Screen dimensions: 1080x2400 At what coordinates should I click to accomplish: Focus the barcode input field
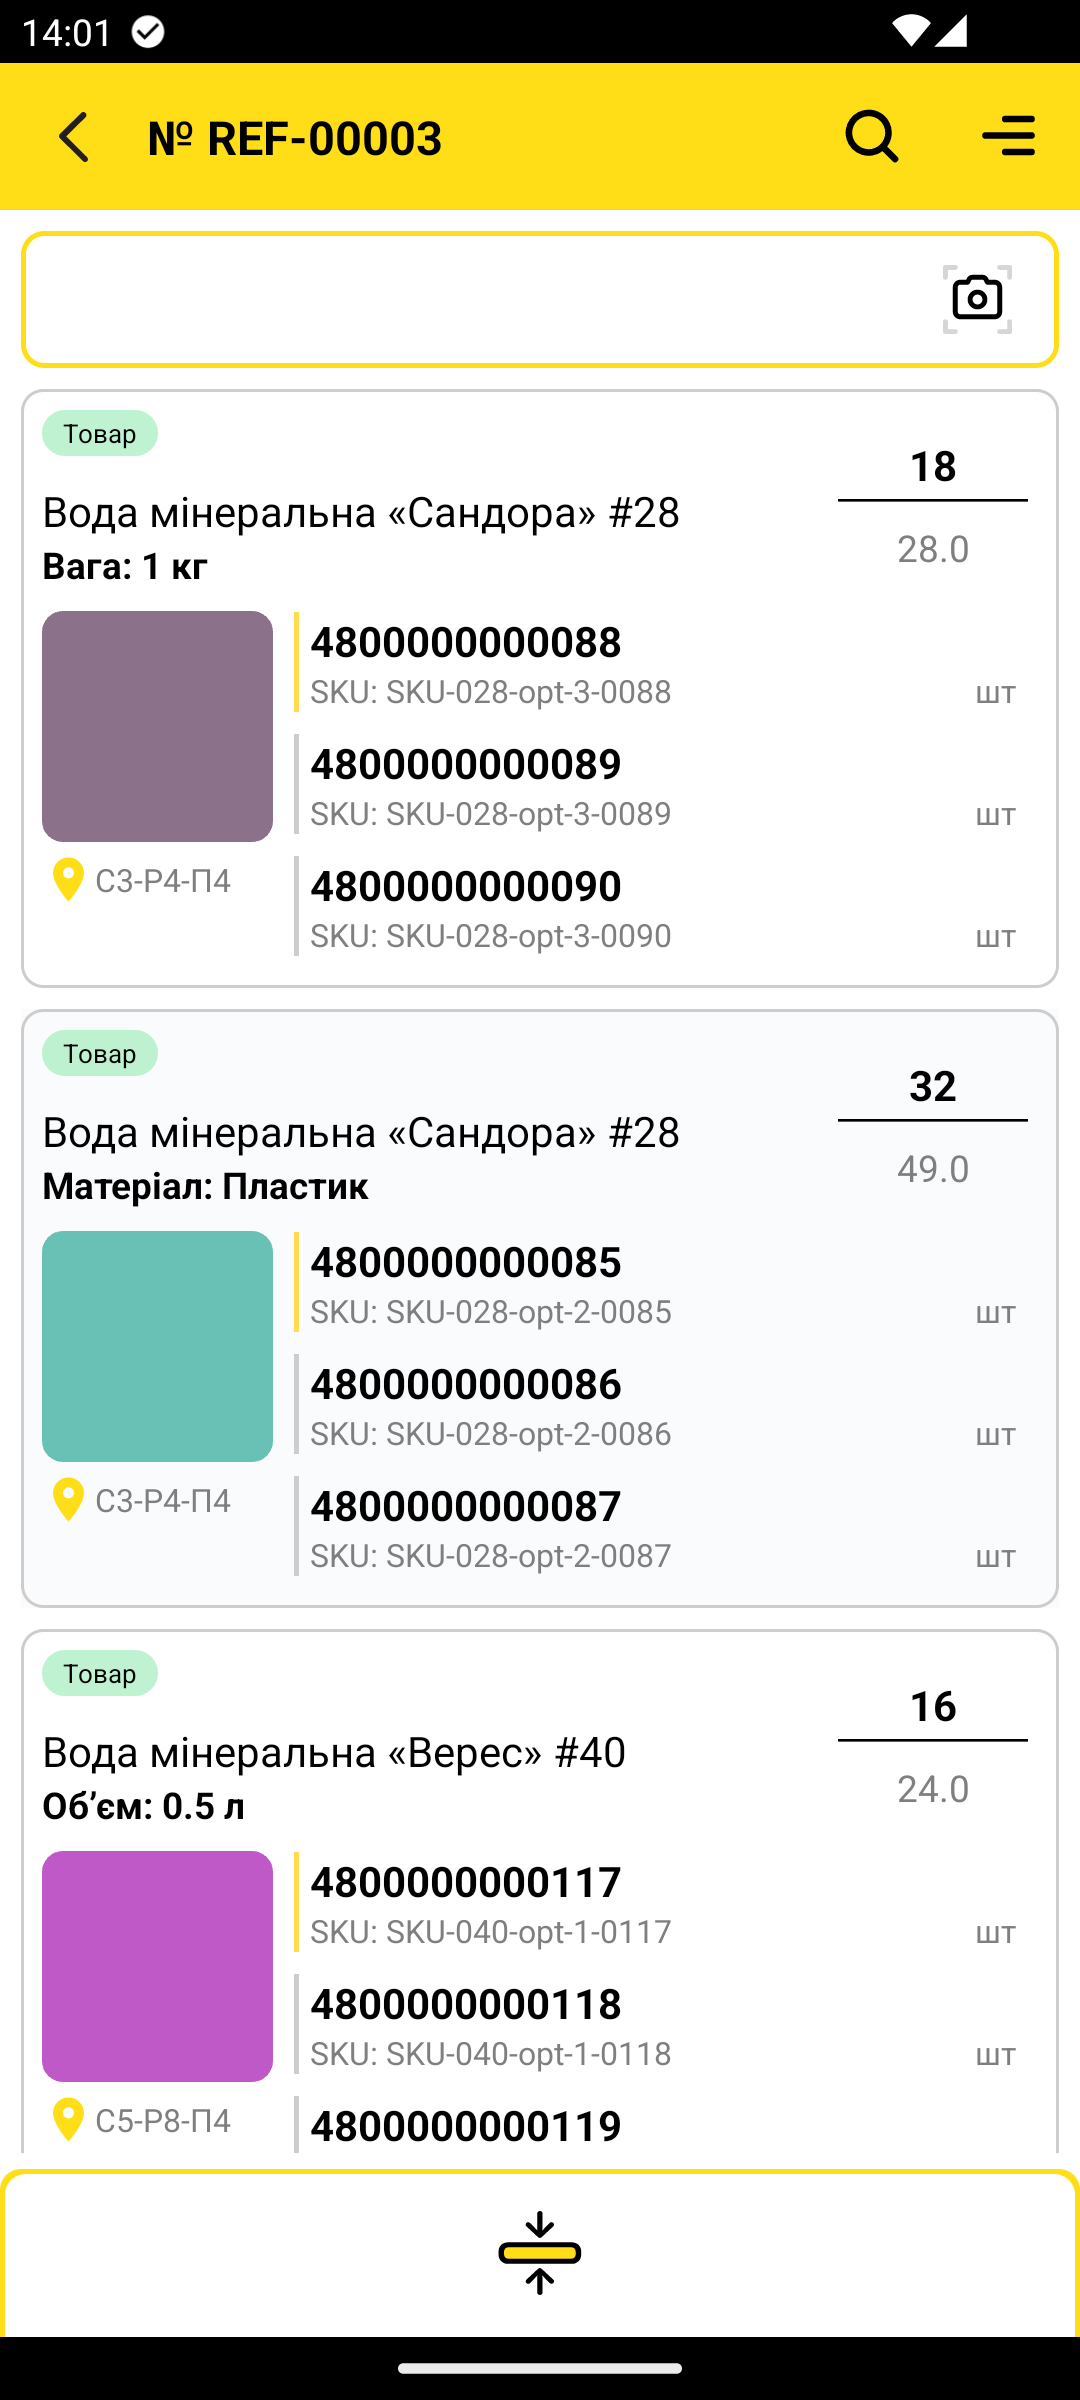point(480,299)
